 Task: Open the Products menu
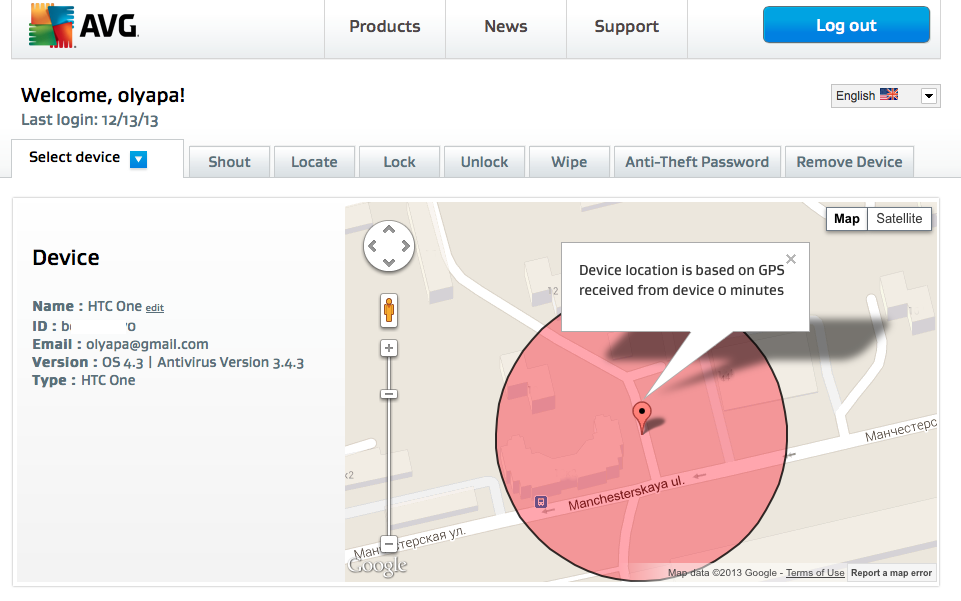tap(385, 27)
